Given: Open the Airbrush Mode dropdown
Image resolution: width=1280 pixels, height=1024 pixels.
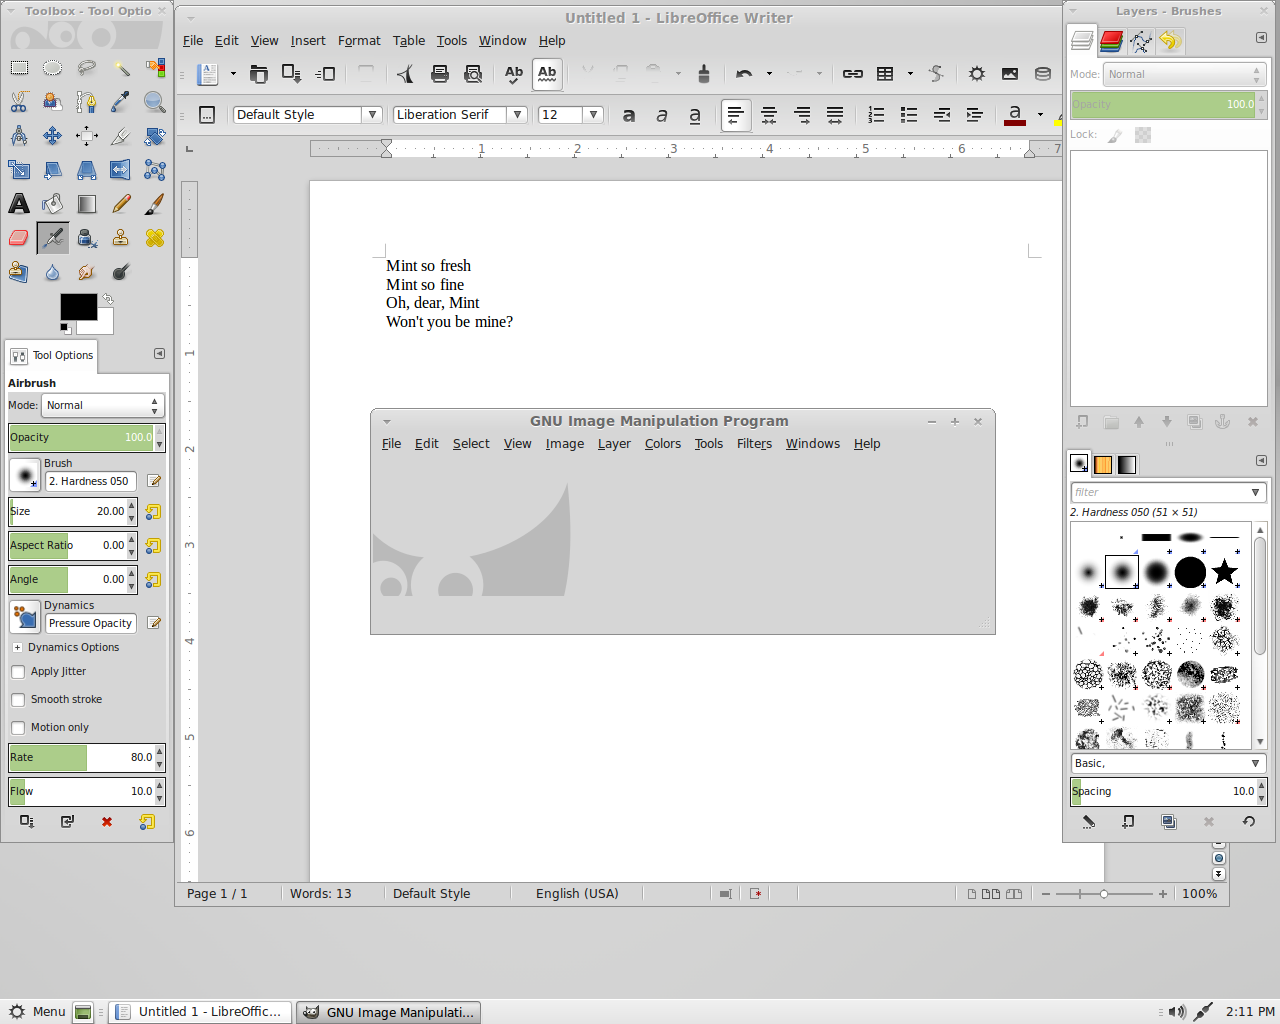Looking at the screenshot, I should [102, 406].
